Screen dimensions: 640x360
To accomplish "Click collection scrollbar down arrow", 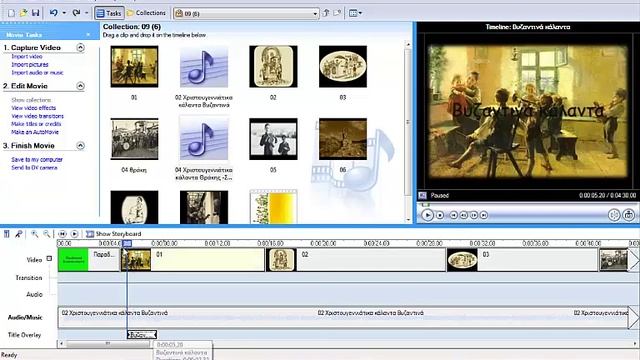I will (408, 220).
